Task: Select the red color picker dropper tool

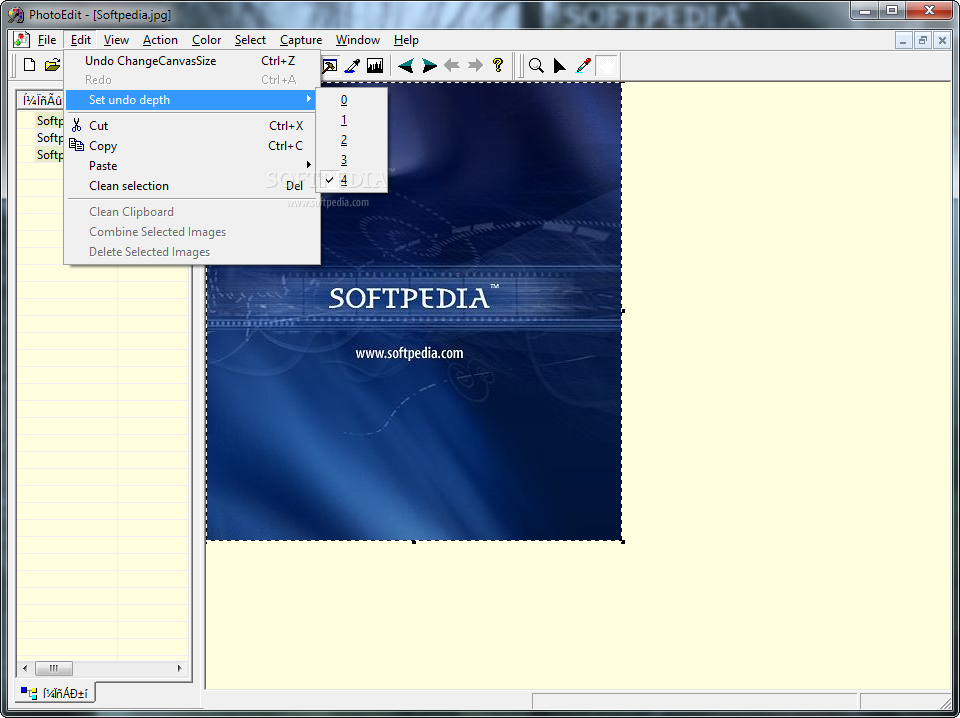Action: 583,65
